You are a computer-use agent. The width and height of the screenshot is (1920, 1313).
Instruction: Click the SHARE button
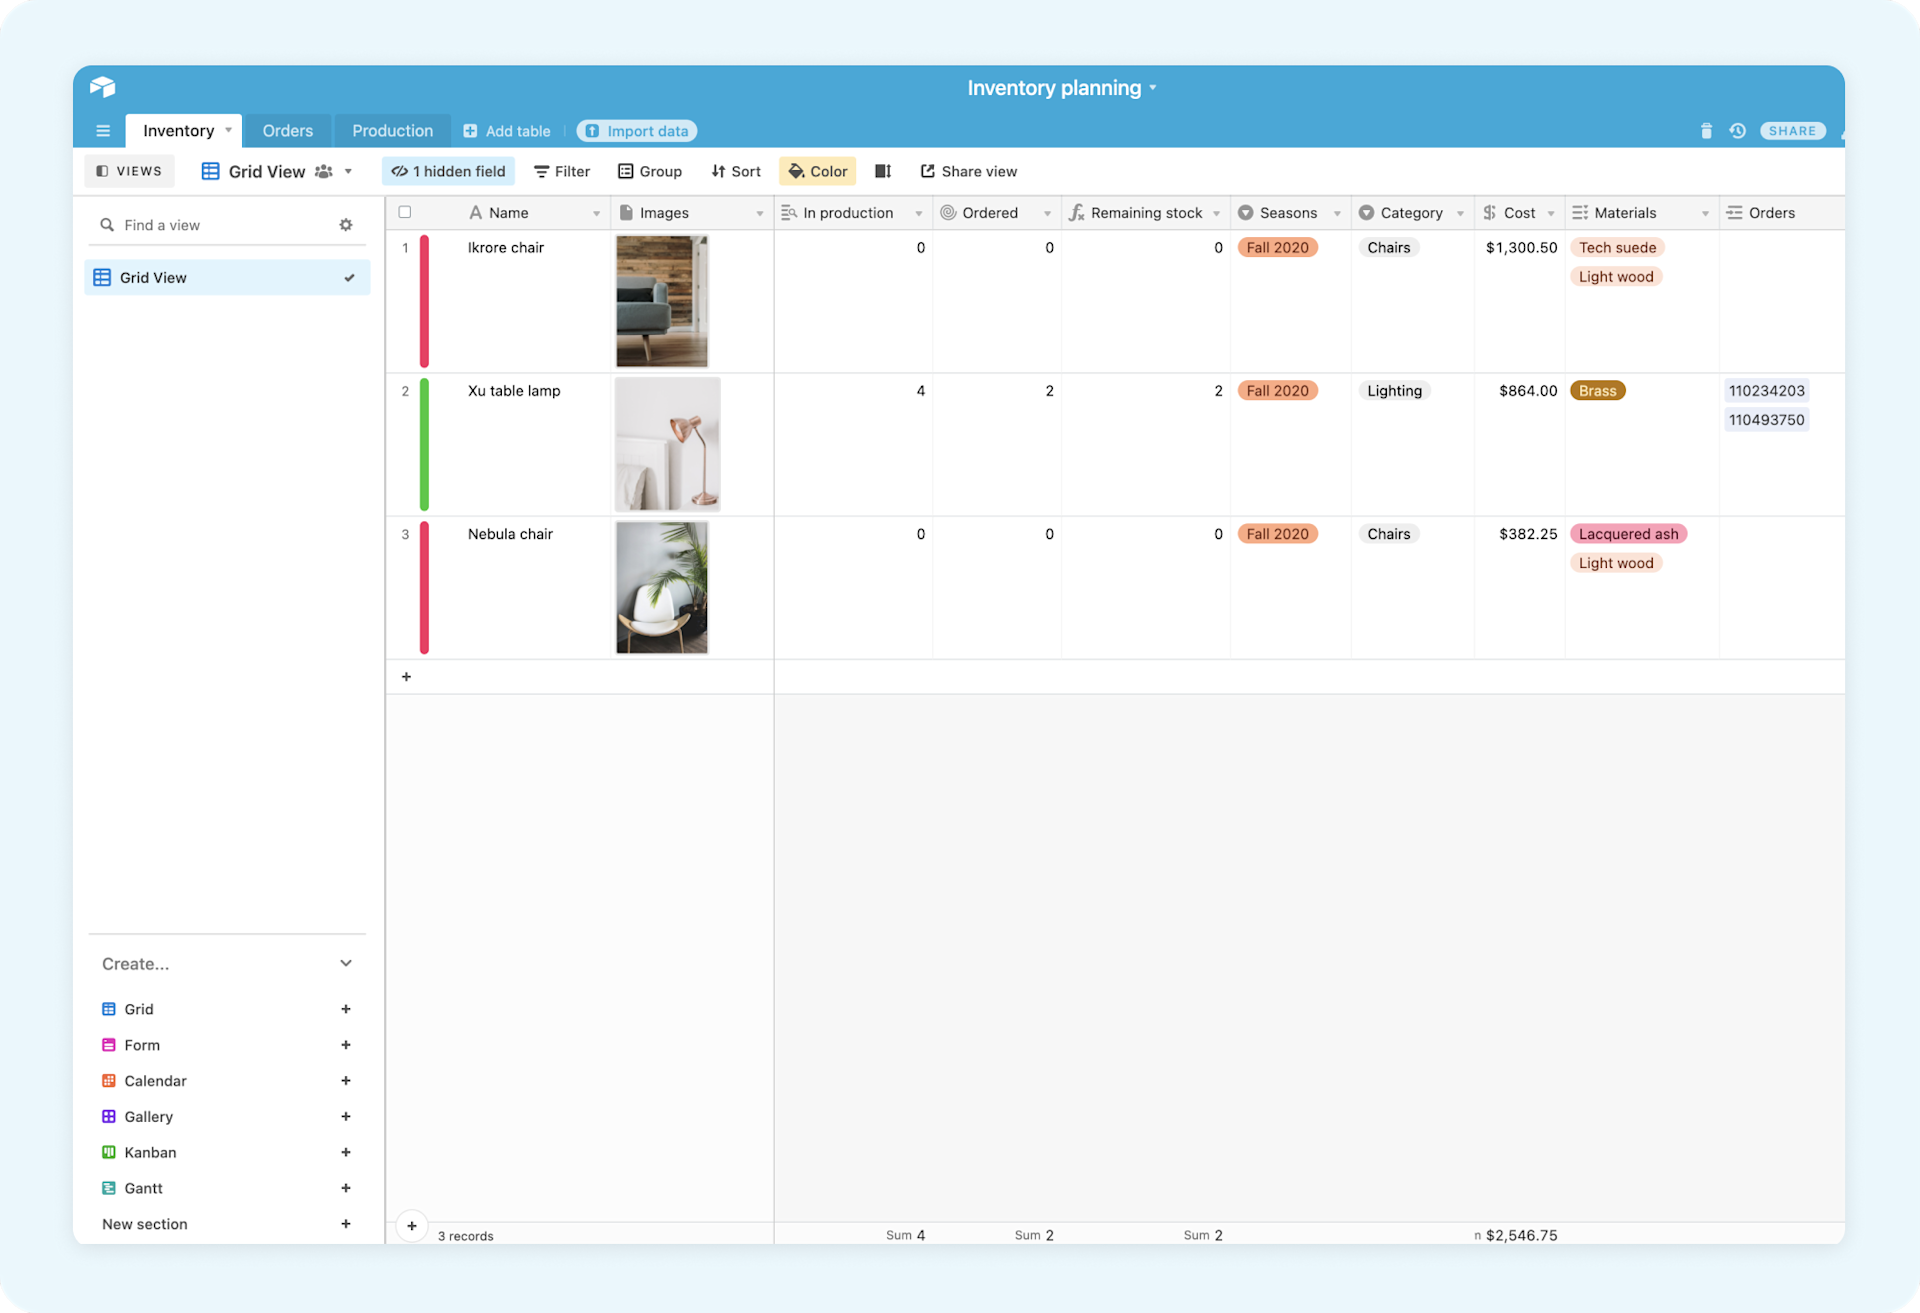tap(1792, 131)
